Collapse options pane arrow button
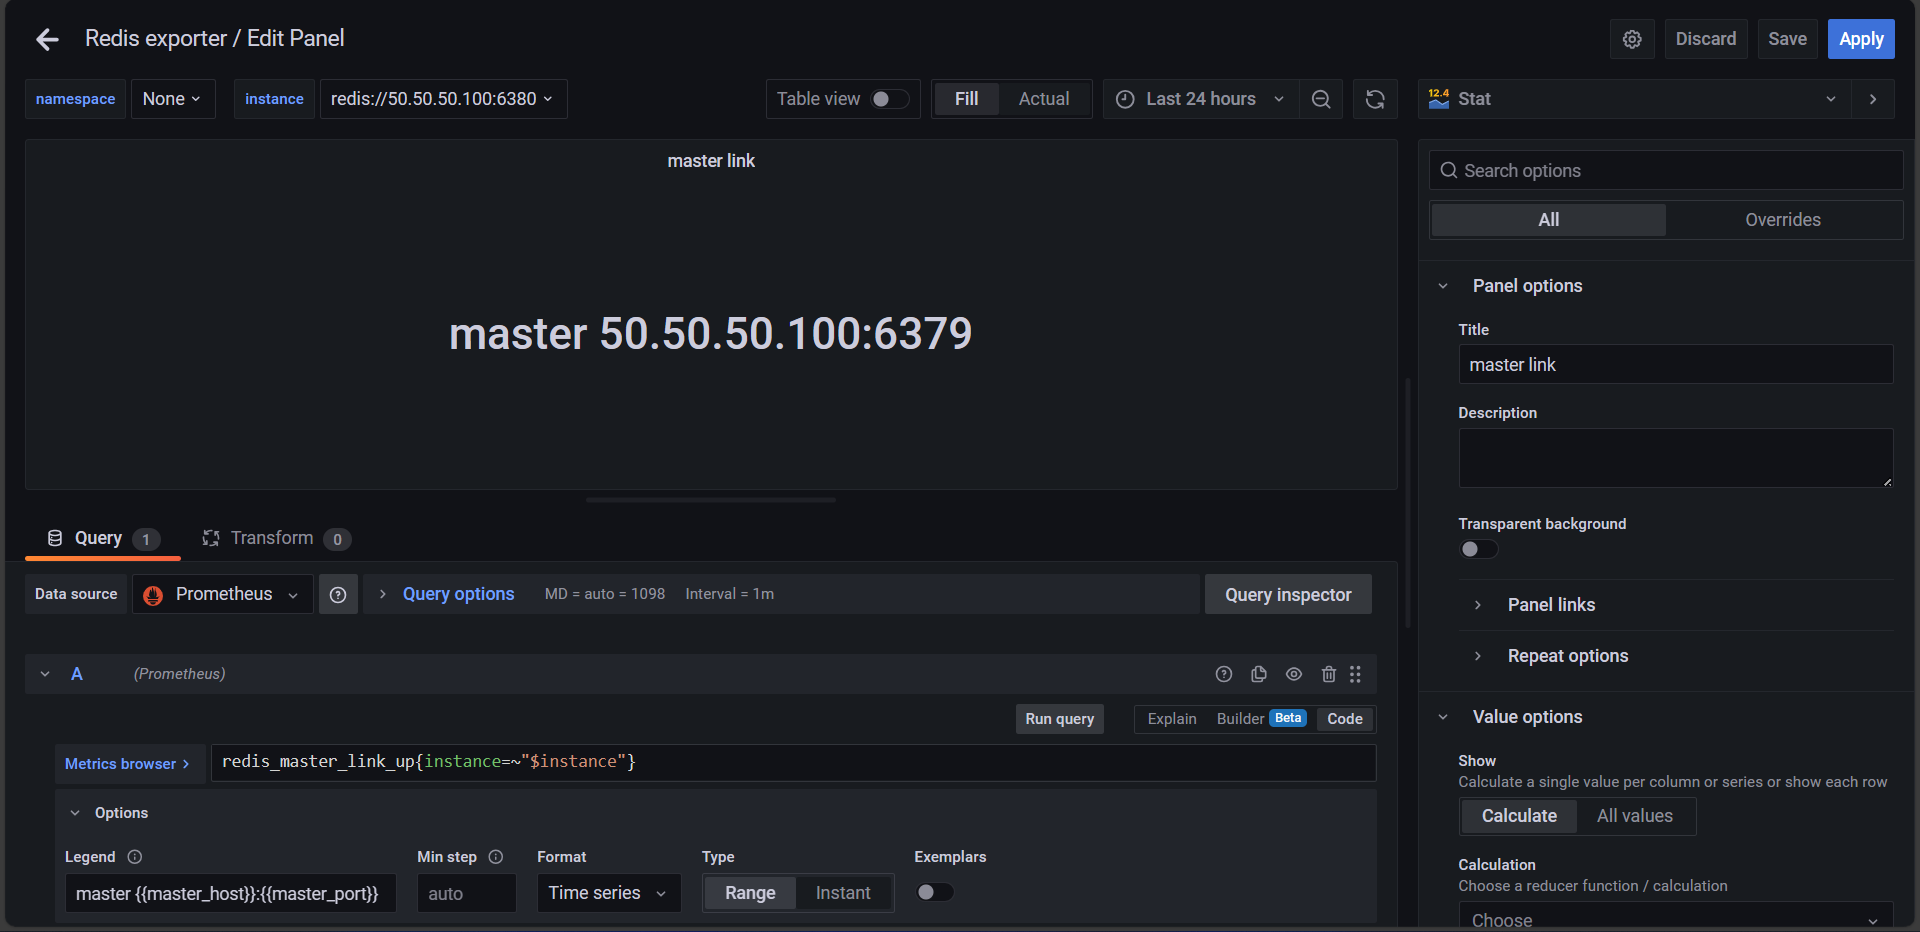 click(x=1873, y=99)
